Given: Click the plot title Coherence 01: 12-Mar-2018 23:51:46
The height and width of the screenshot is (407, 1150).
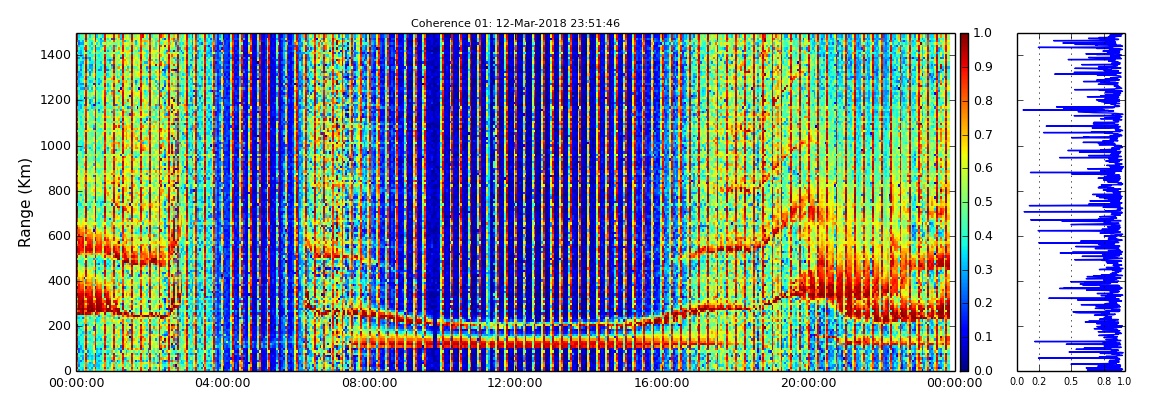Looking at the screenshot, I should pyautogui.click(x=515, y=23).
